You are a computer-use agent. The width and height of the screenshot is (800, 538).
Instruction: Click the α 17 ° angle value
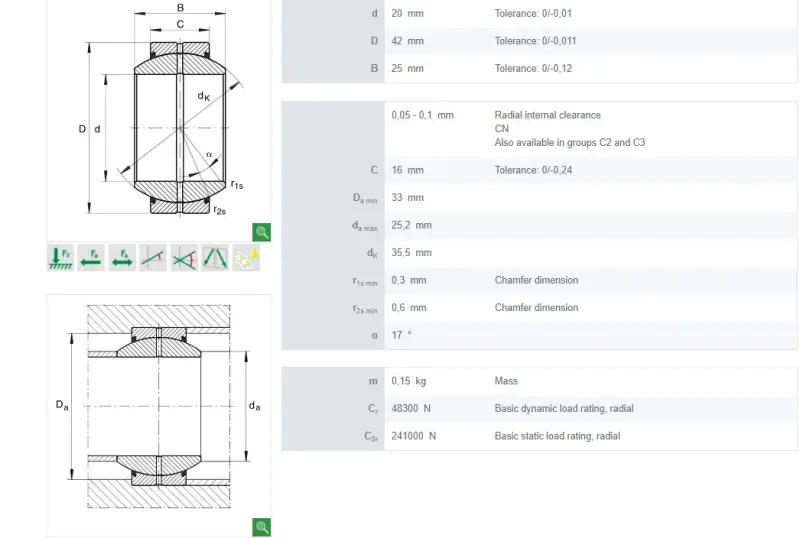401,335
